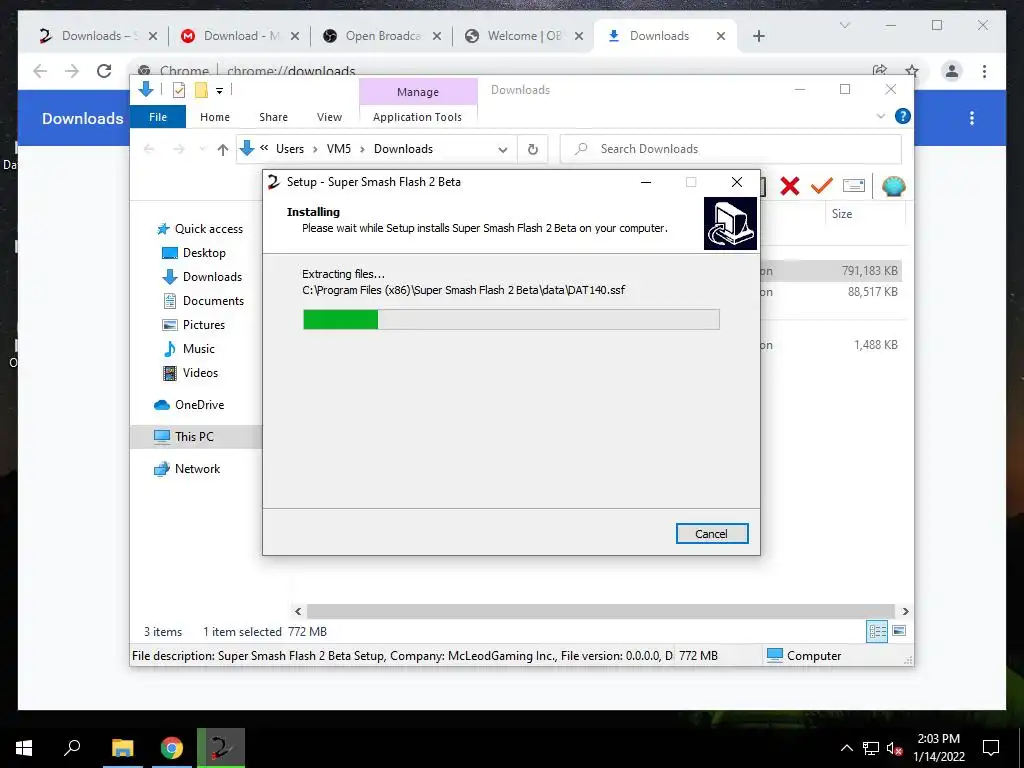This screenshot has height=768, width=1024.
Task: Click the installer computer graphic icon
Action: pos(730,224)
